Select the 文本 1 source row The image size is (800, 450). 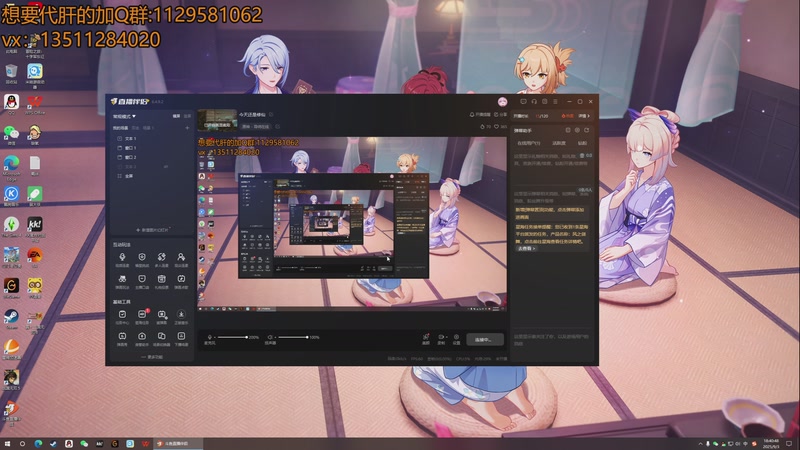152,138
